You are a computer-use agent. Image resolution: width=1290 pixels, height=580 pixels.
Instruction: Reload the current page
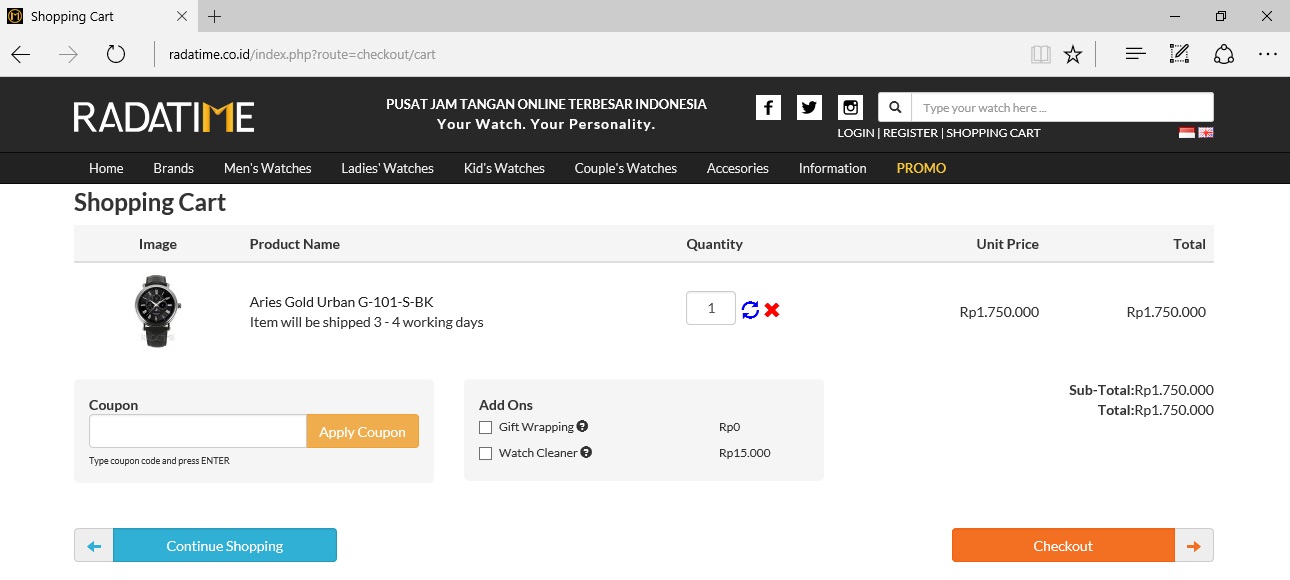116,54
